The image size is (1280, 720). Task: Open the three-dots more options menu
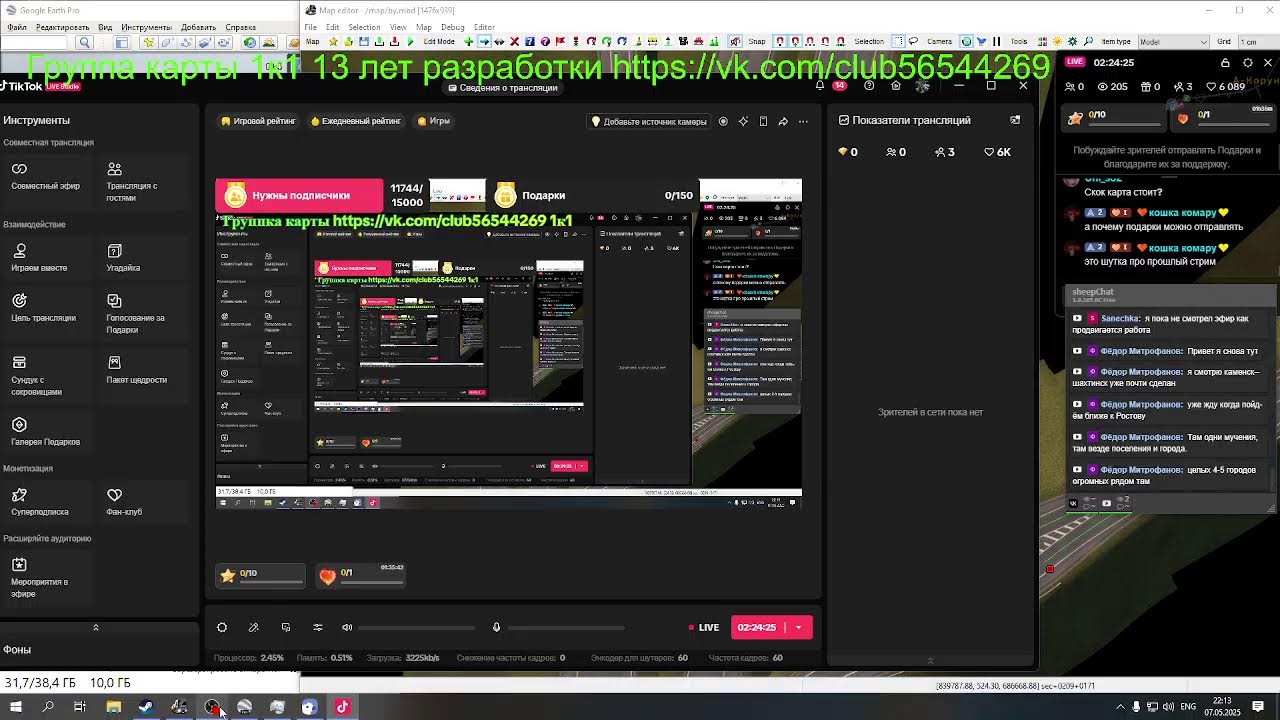[803, 121]
